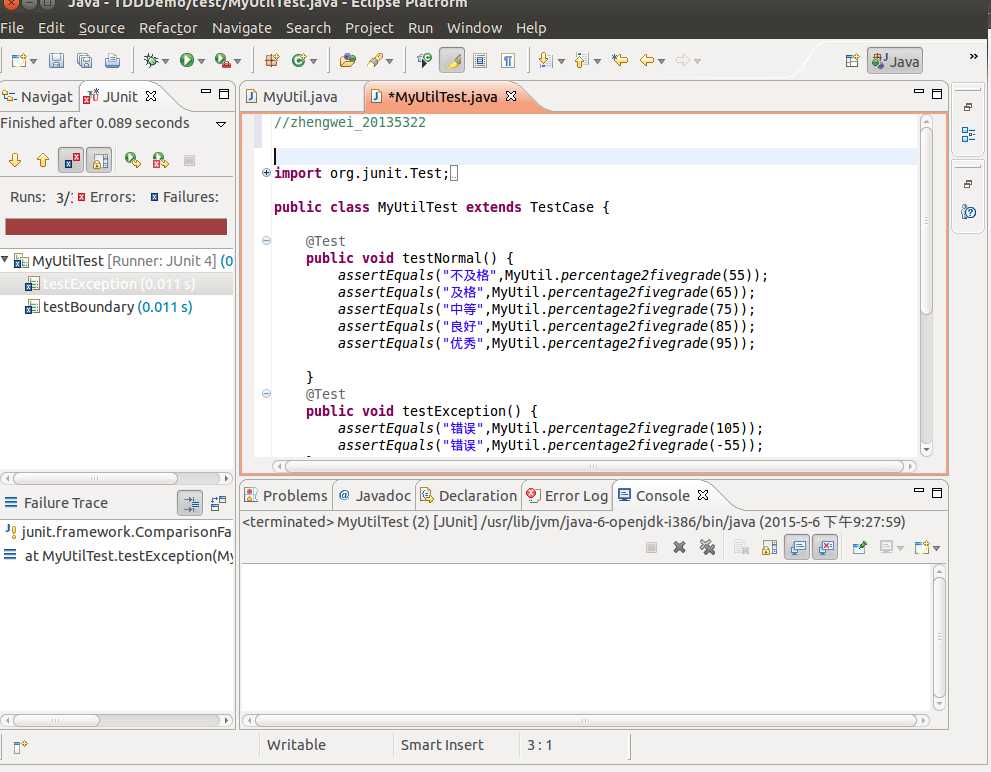Click the editor vertical scrollbar

pos(926,221)
